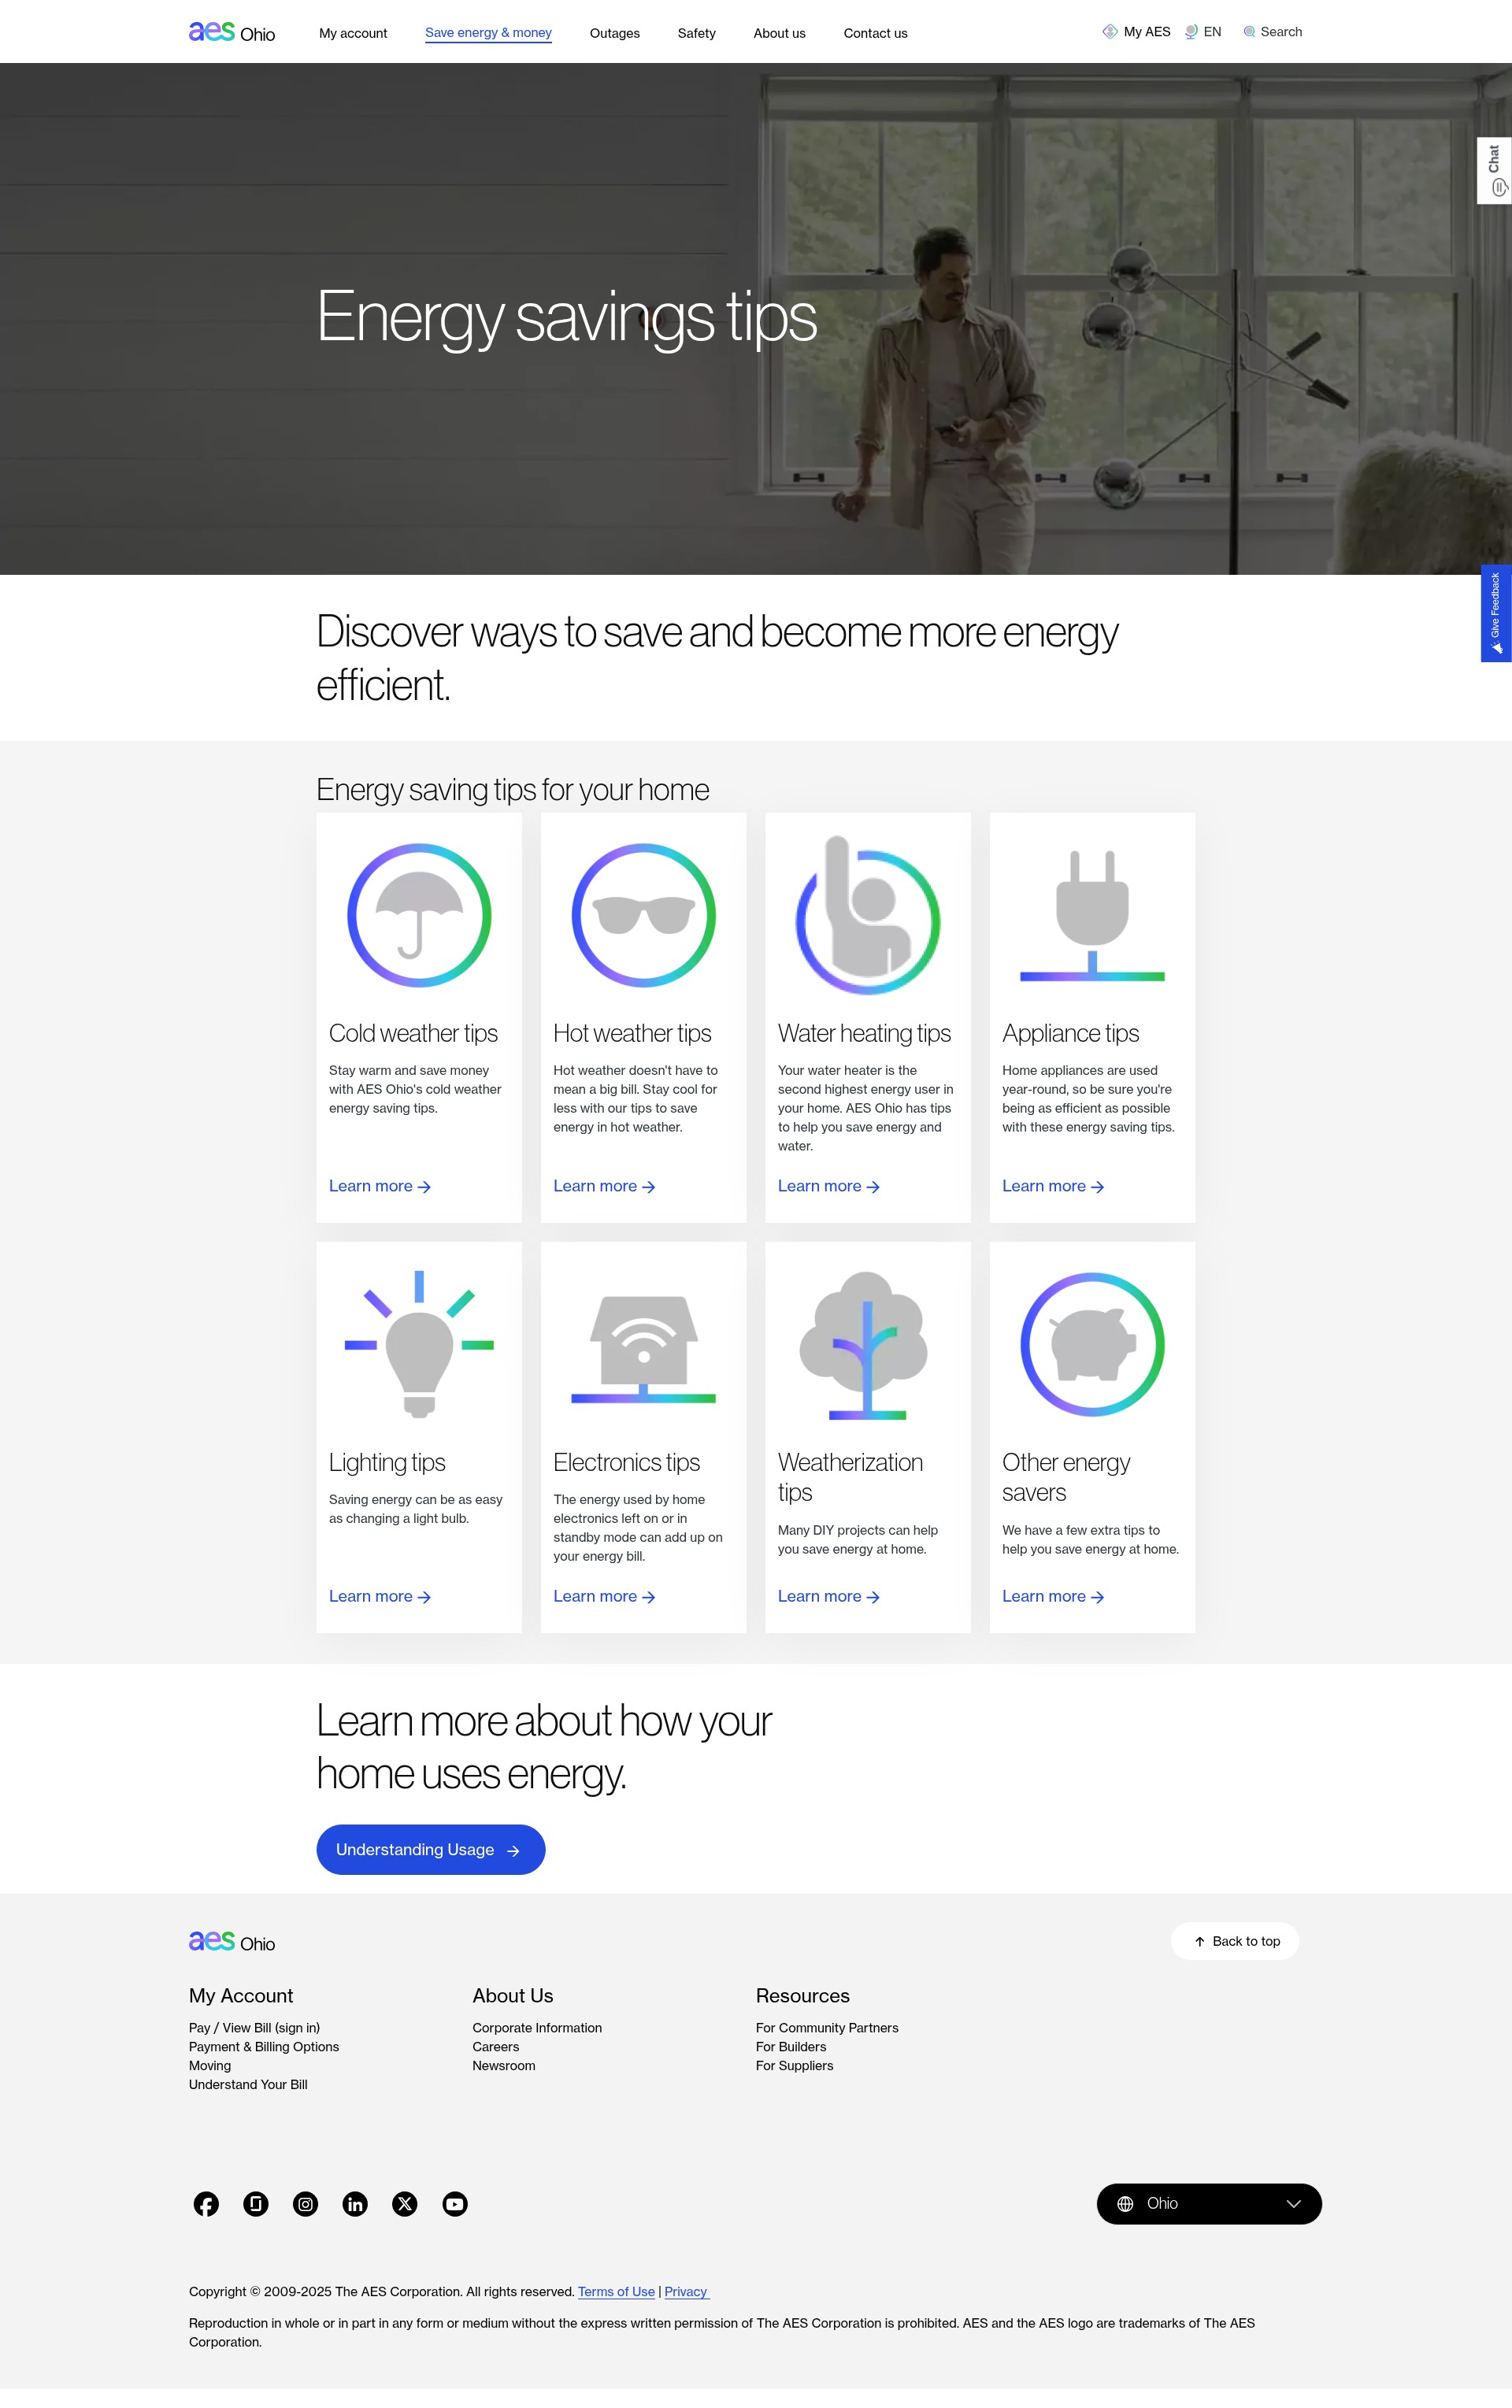The width and height of the screenshot is (1512, 2408).
Task: Open the Newsroom footer link
Action: pyautogui.click(x=504, y=2066)
